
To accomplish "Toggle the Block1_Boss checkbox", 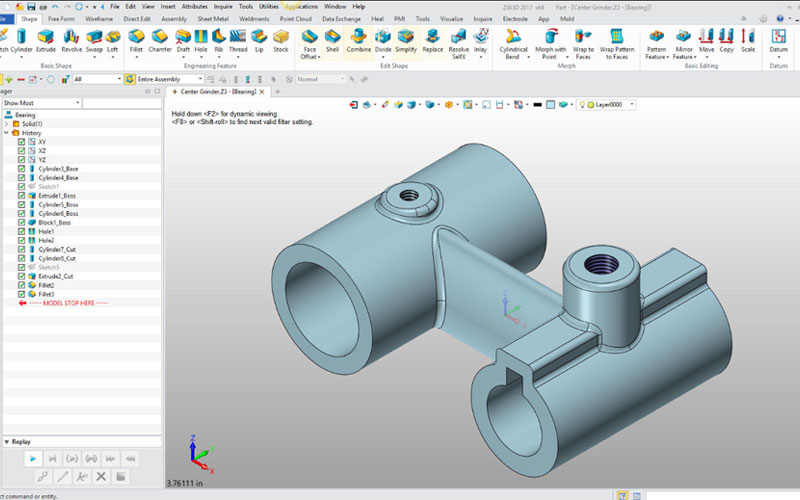I will pyautogui.click(x=21, y=222).
